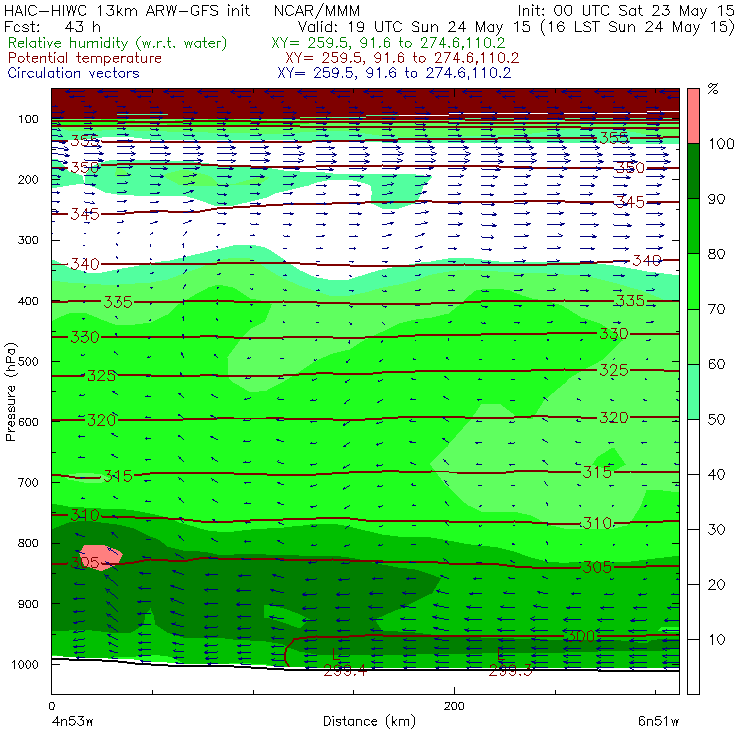Click the '%' unit label above legend
The width and height of the screenshot is (740, 740).
[x=713, y=88]
